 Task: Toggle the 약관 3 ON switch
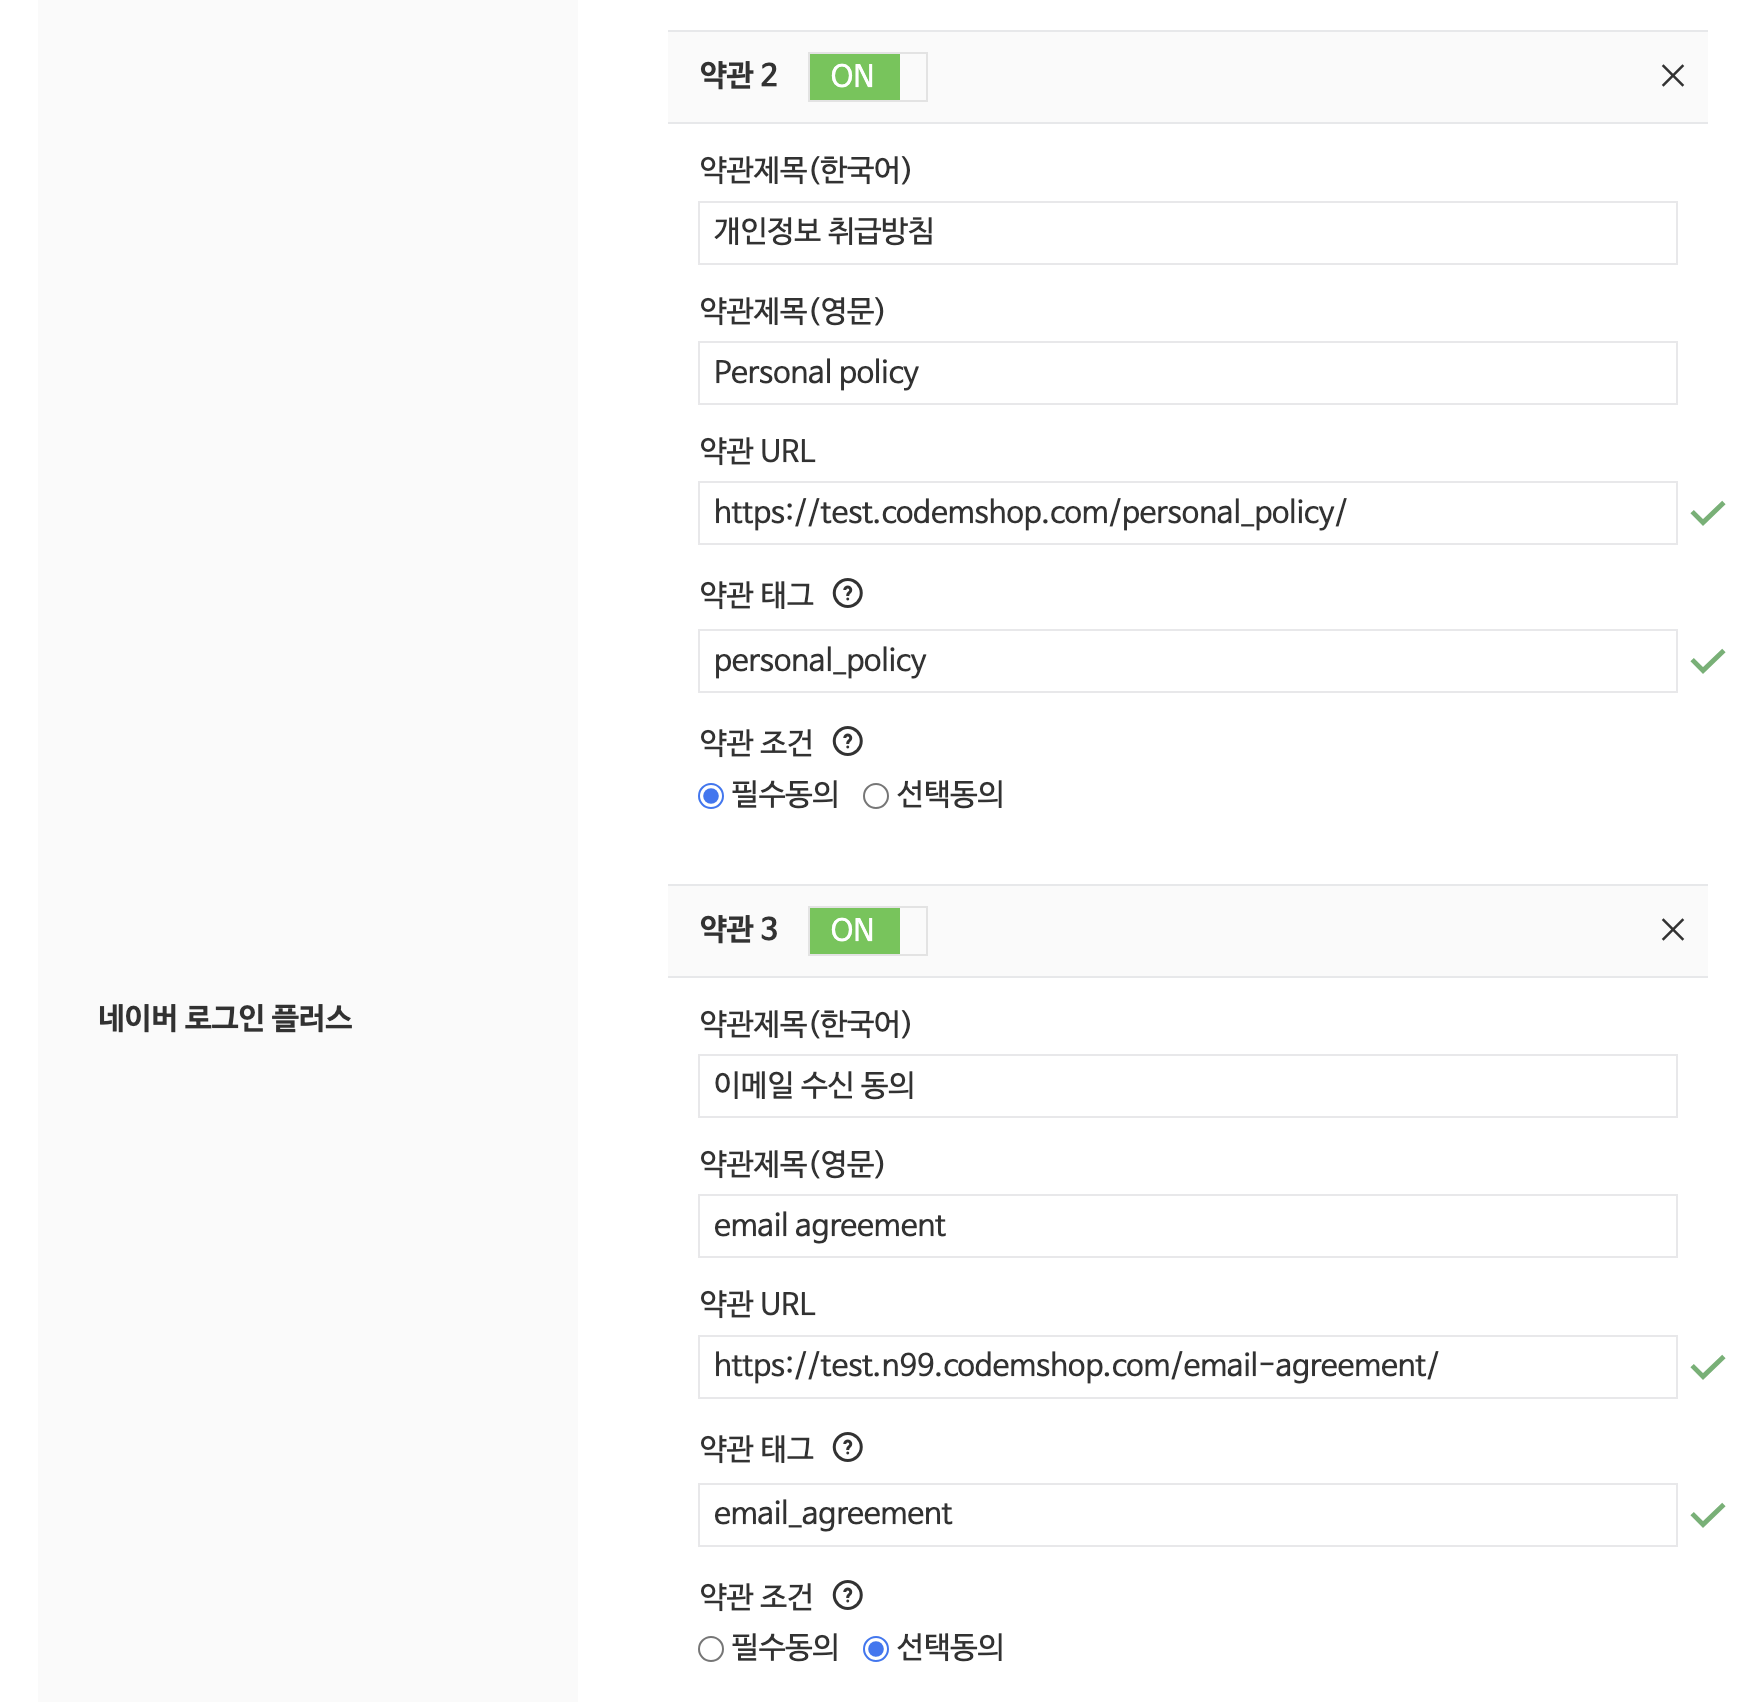[x=868, y=931]
